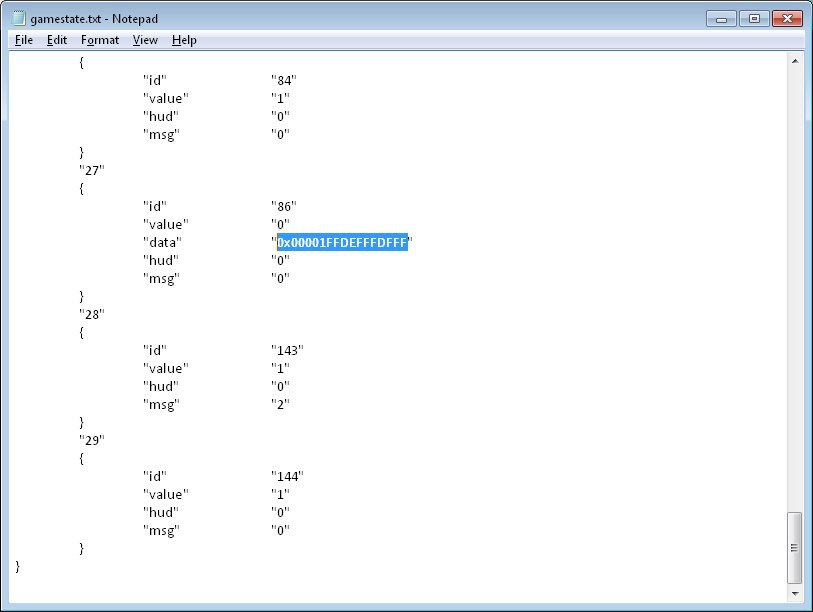Viewport: 813px width, 612px height.
Task: Click the scroll down arrow
Action: tap(795, 593)
